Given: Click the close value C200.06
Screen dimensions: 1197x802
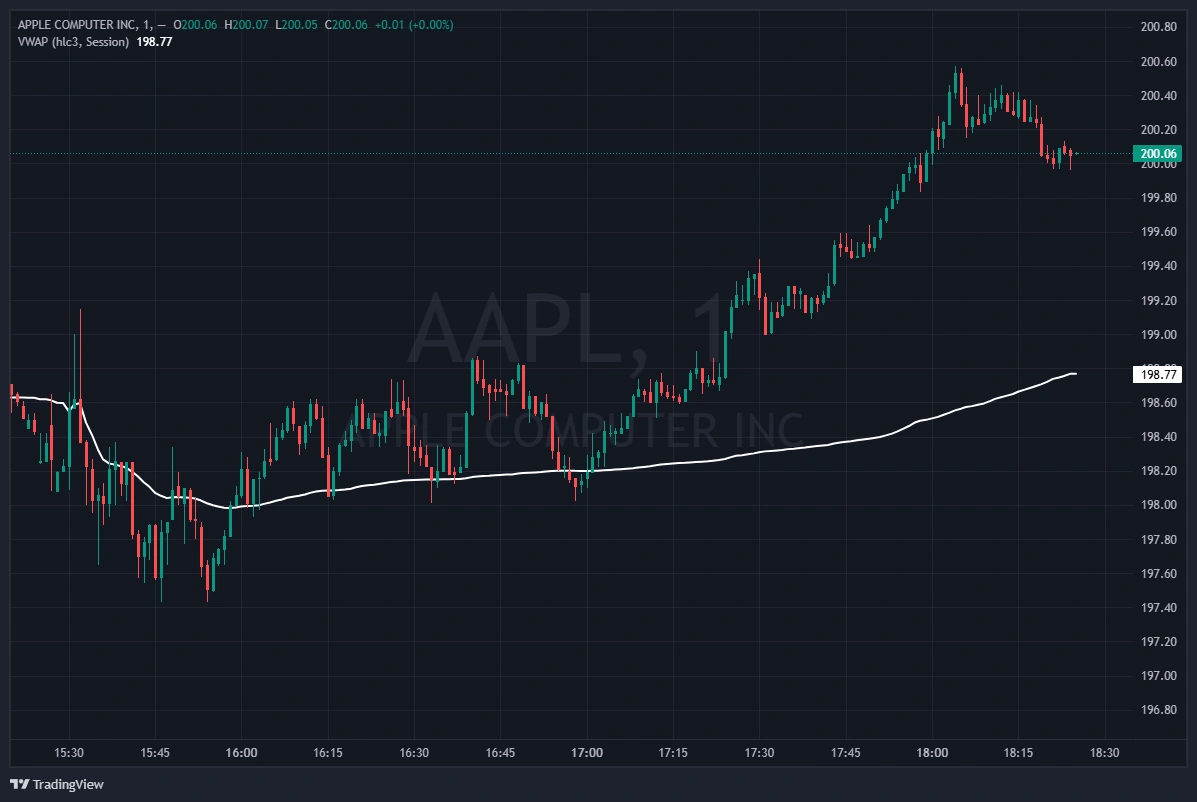Looking at the screenshot, I should pyautogui.click(x=346, y=25).
